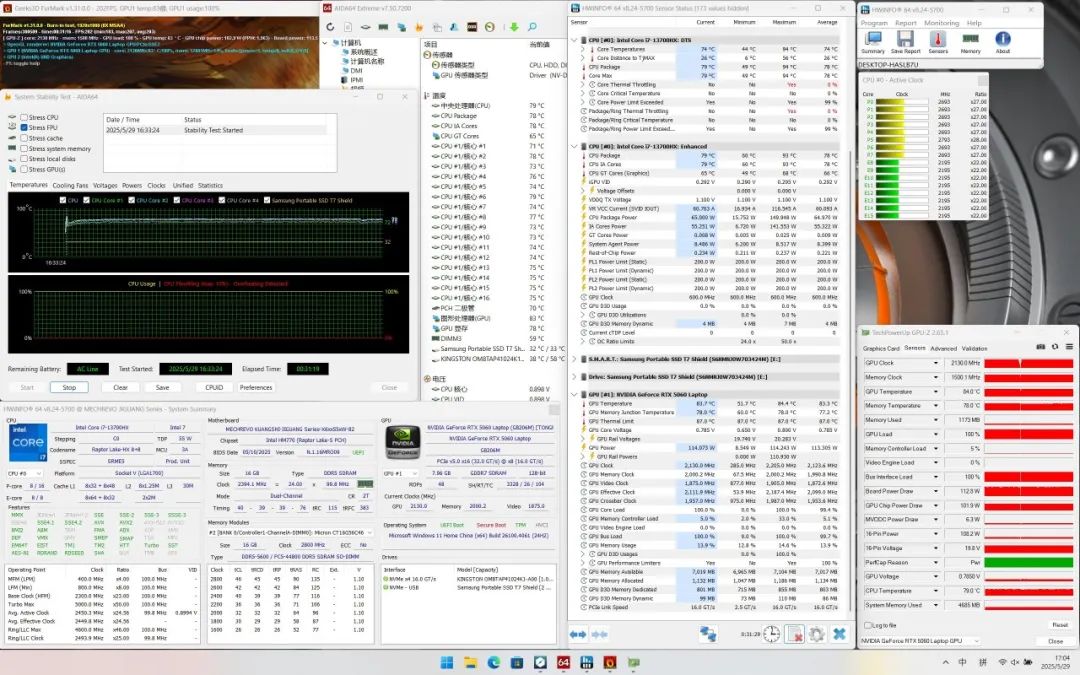Uncheck the Stress FPU checkbox

[x=24, y=128]
